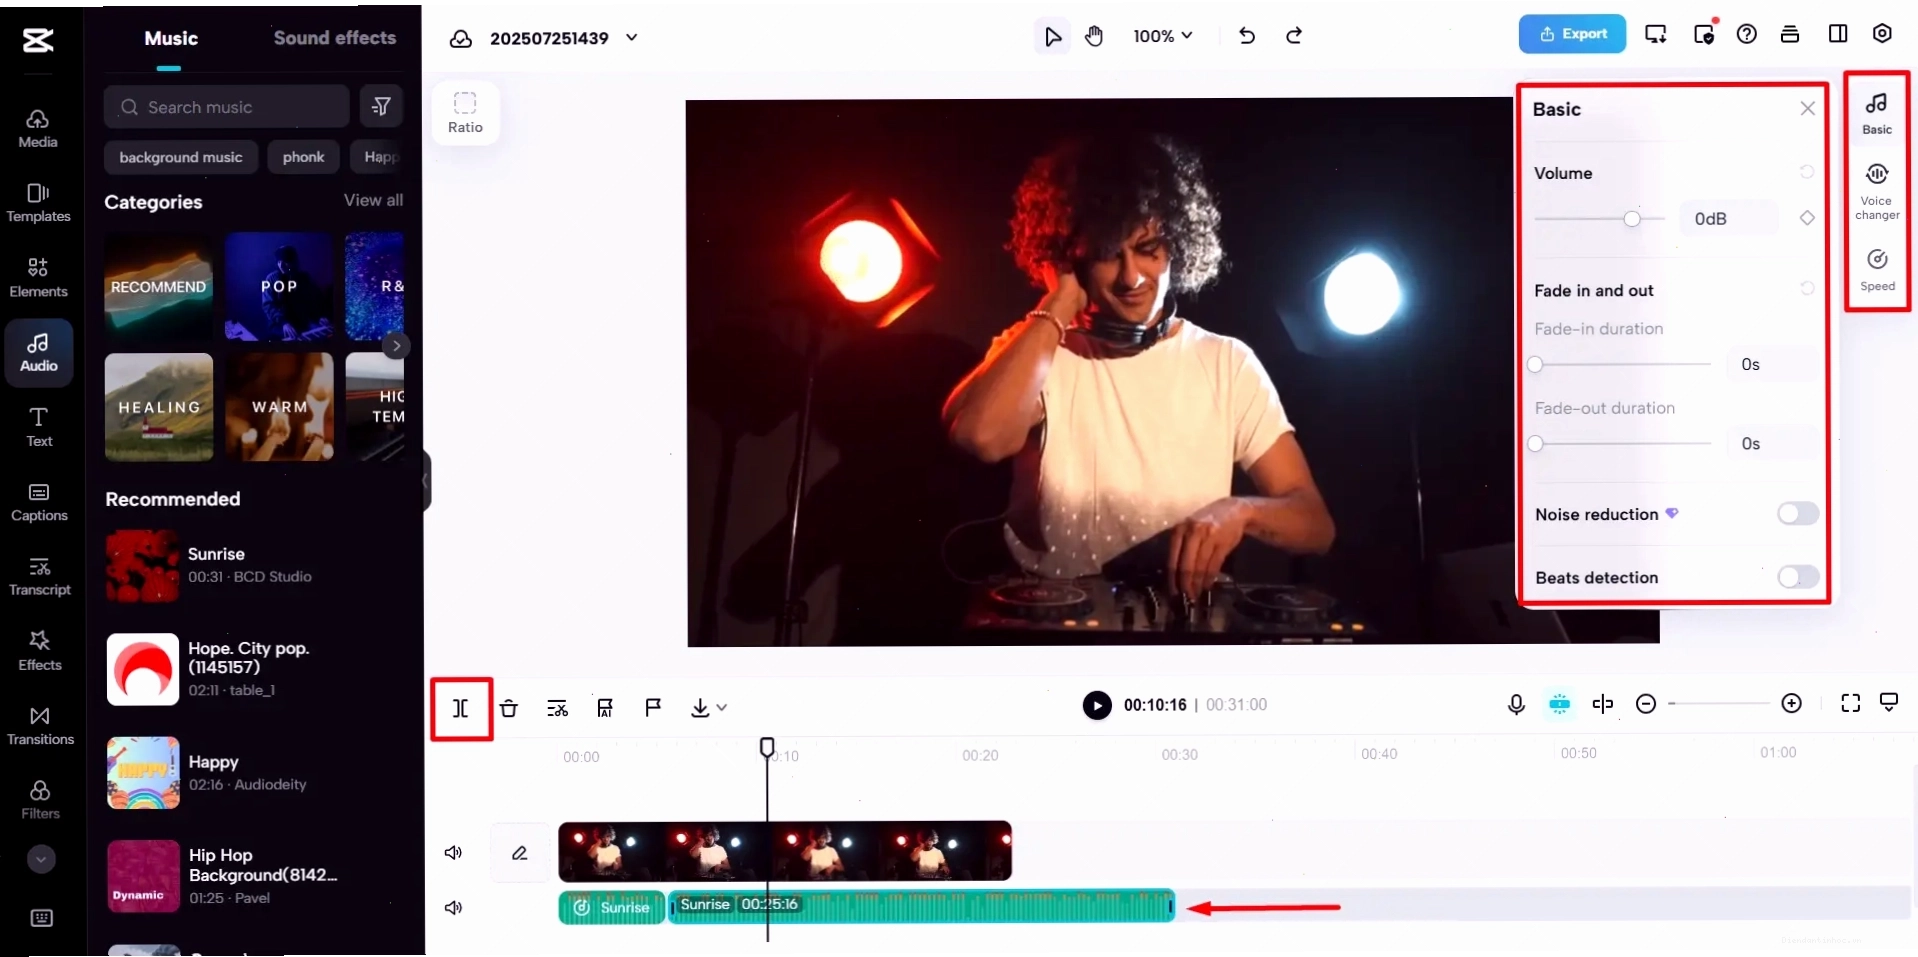This screenshot has width=1918, height=957.
Task: Select the phonk tag
Action: (x=304, y=157)
